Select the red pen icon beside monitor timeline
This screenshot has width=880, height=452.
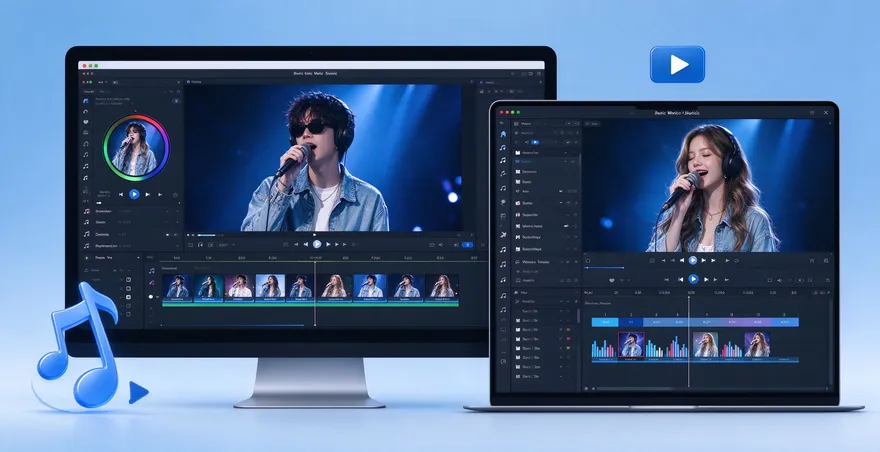[152, 282]
